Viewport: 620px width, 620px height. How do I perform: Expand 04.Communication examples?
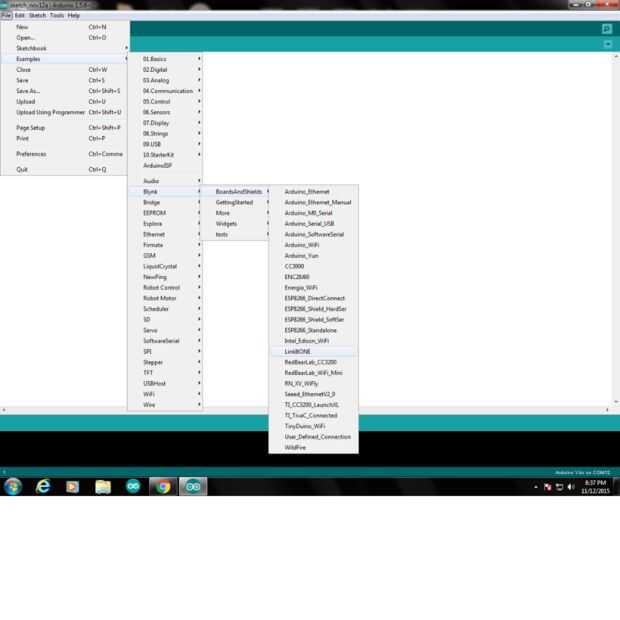click(x=166, y=91)
